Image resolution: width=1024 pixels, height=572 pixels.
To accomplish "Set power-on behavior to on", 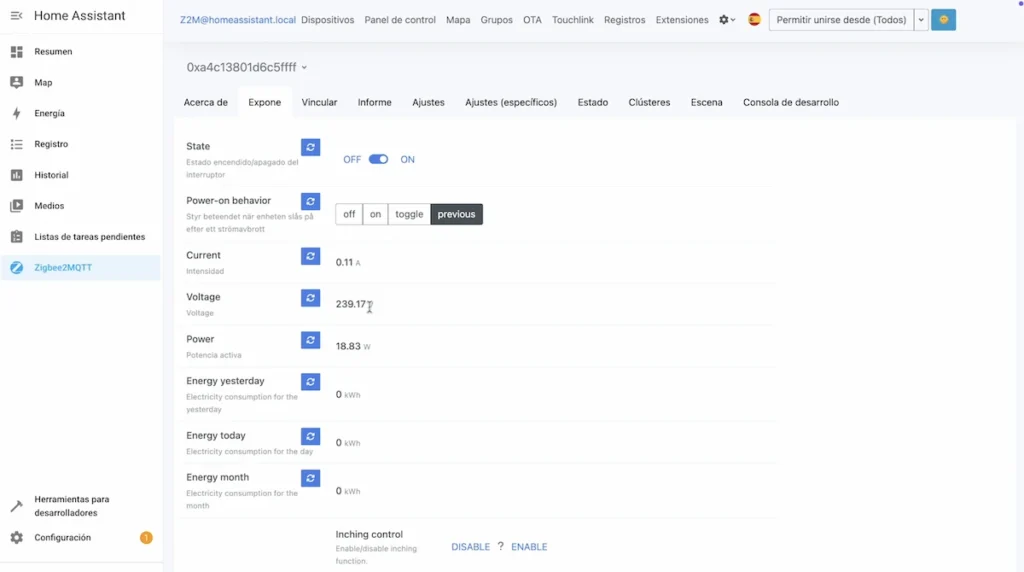I will [376, 214].
